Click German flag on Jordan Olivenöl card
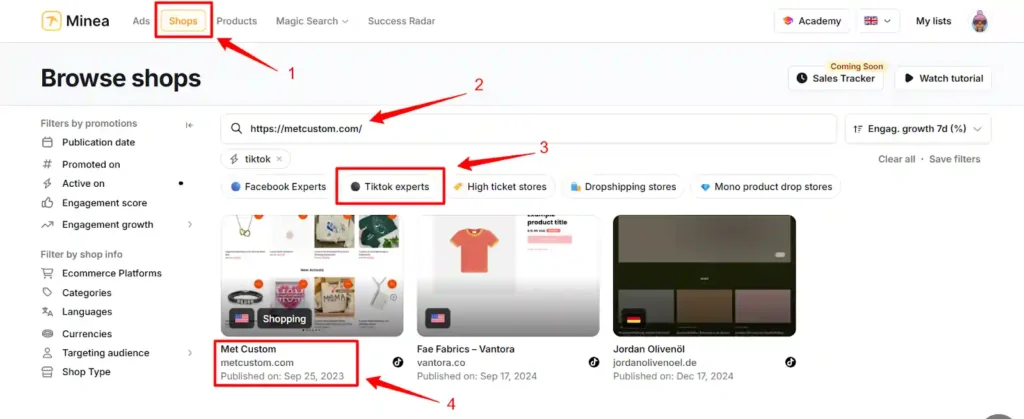This screenshot has height=419, width=1024. [x=633, y=319]
